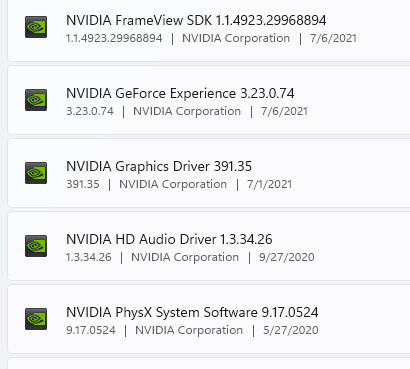The height and width of the screenshot is (369, 410).
Task: Select the NVIDIA Graphics Driver 391.35 title
Action: coord(159,166)
